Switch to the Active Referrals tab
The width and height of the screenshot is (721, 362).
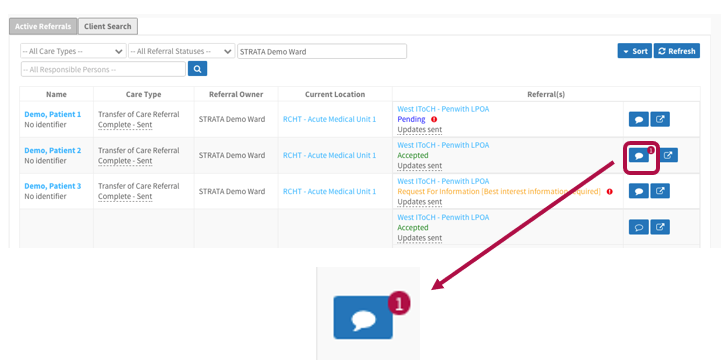[43, 26]
